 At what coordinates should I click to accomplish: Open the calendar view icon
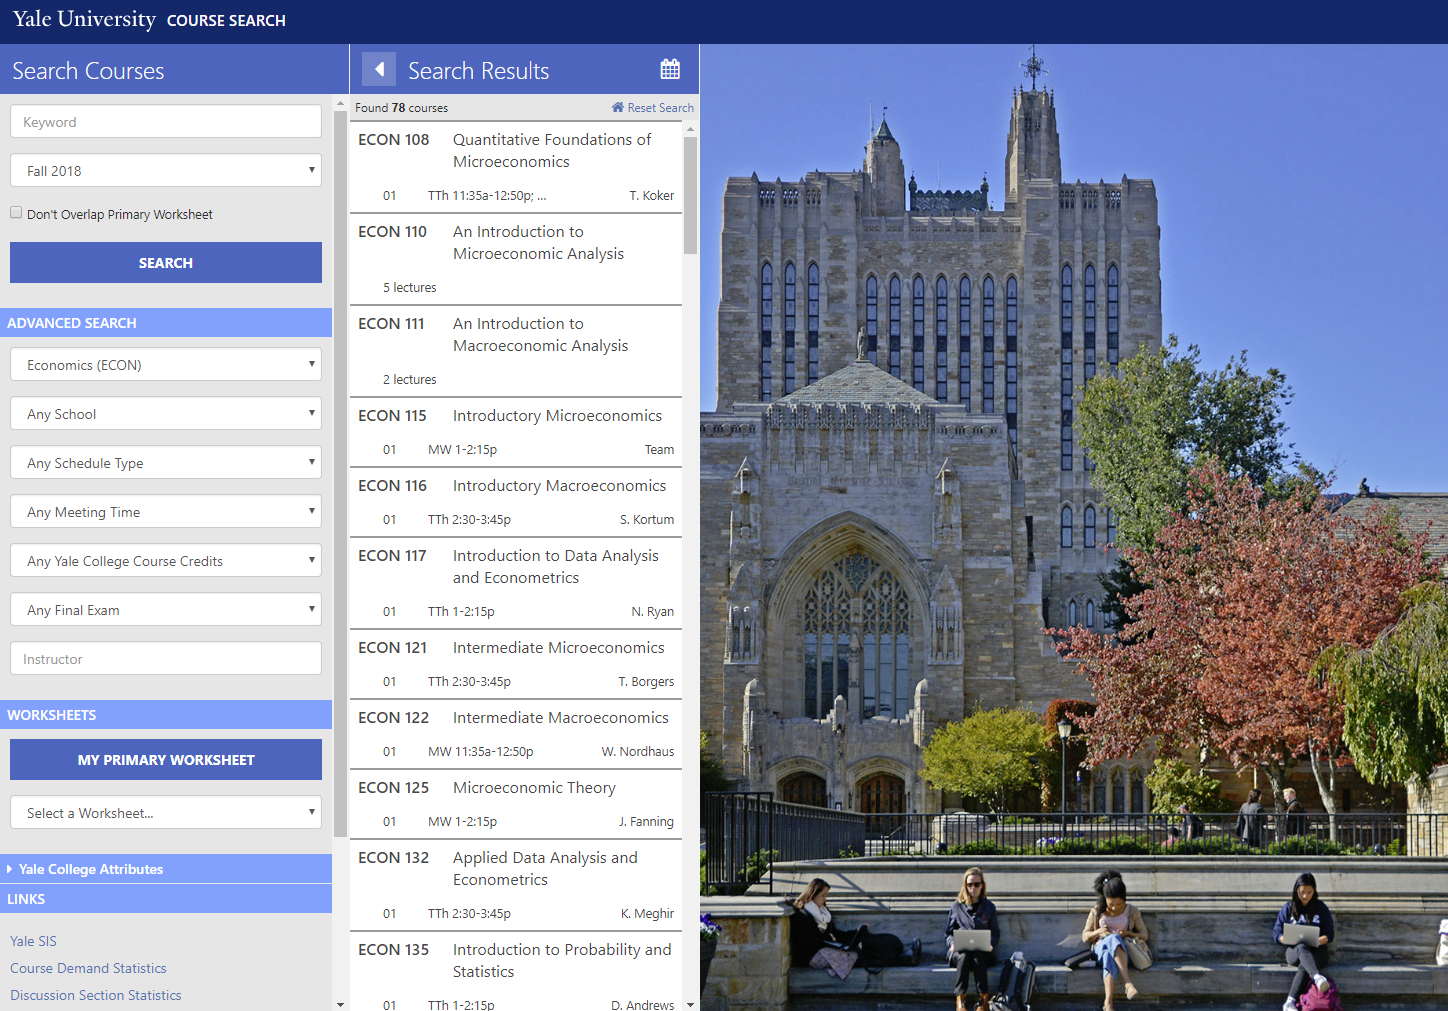[x=670, y=69]
